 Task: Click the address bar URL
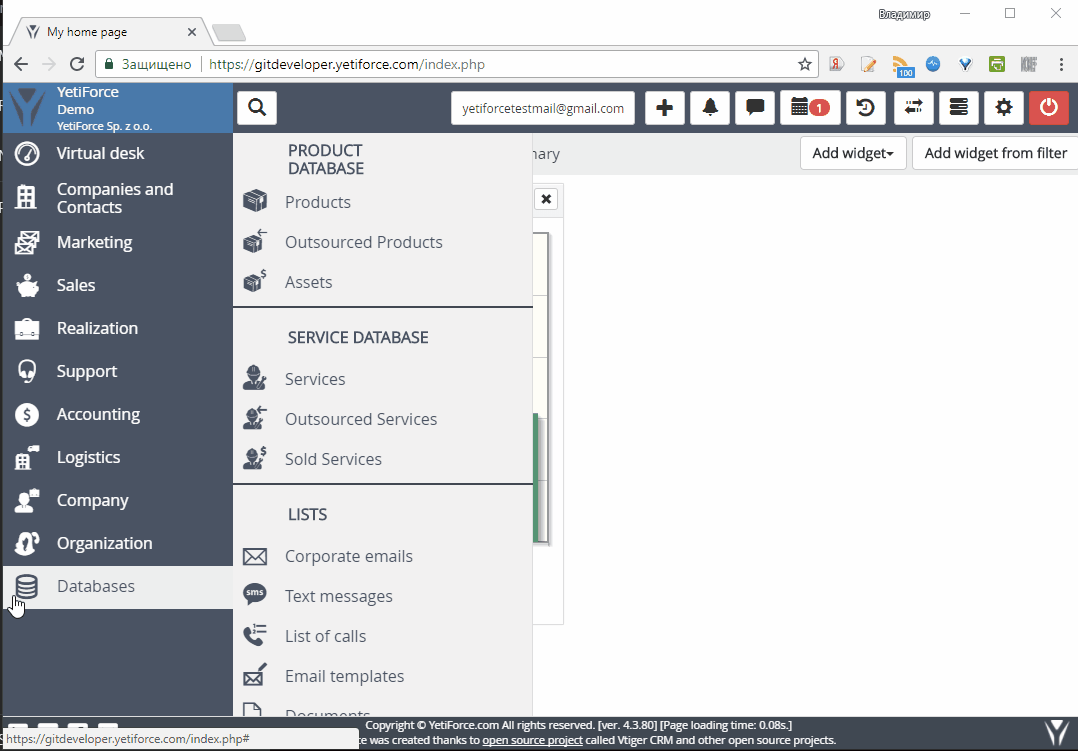pos(346,64)
